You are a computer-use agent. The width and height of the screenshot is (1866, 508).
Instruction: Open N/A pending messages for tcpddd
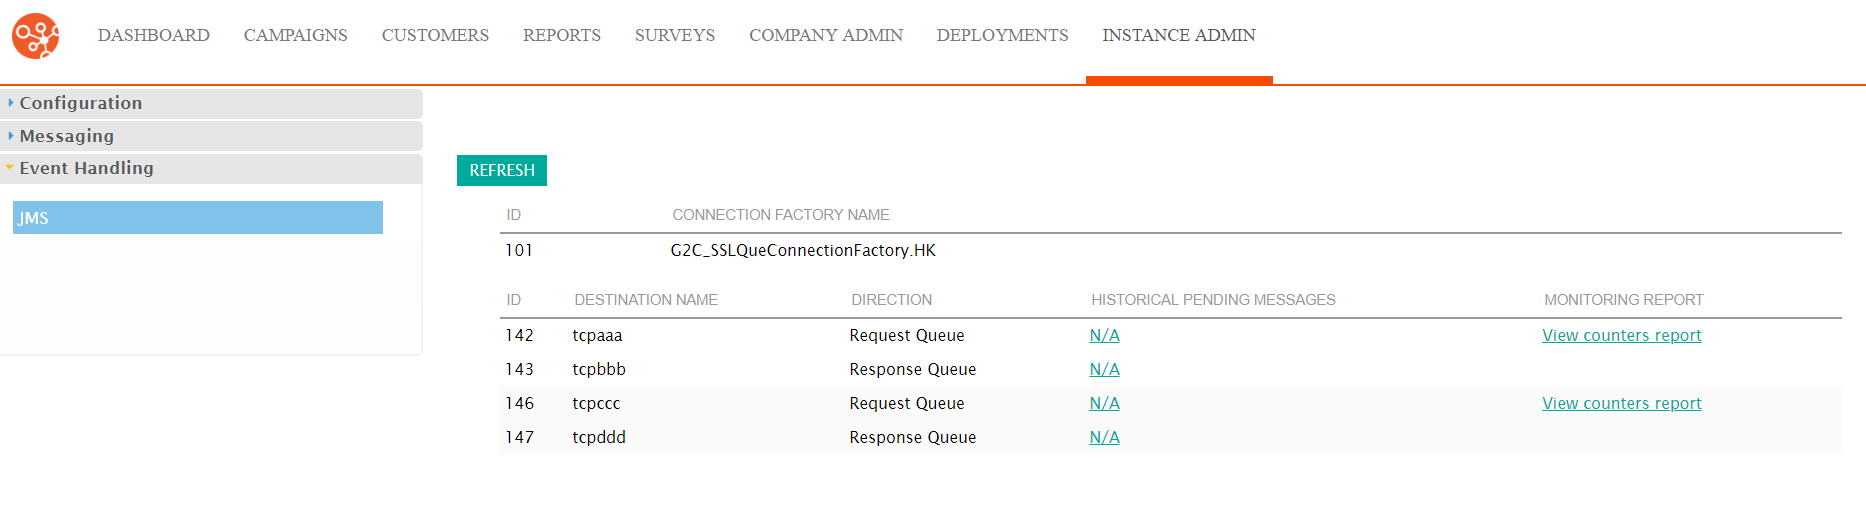[x=1104, y=438]
